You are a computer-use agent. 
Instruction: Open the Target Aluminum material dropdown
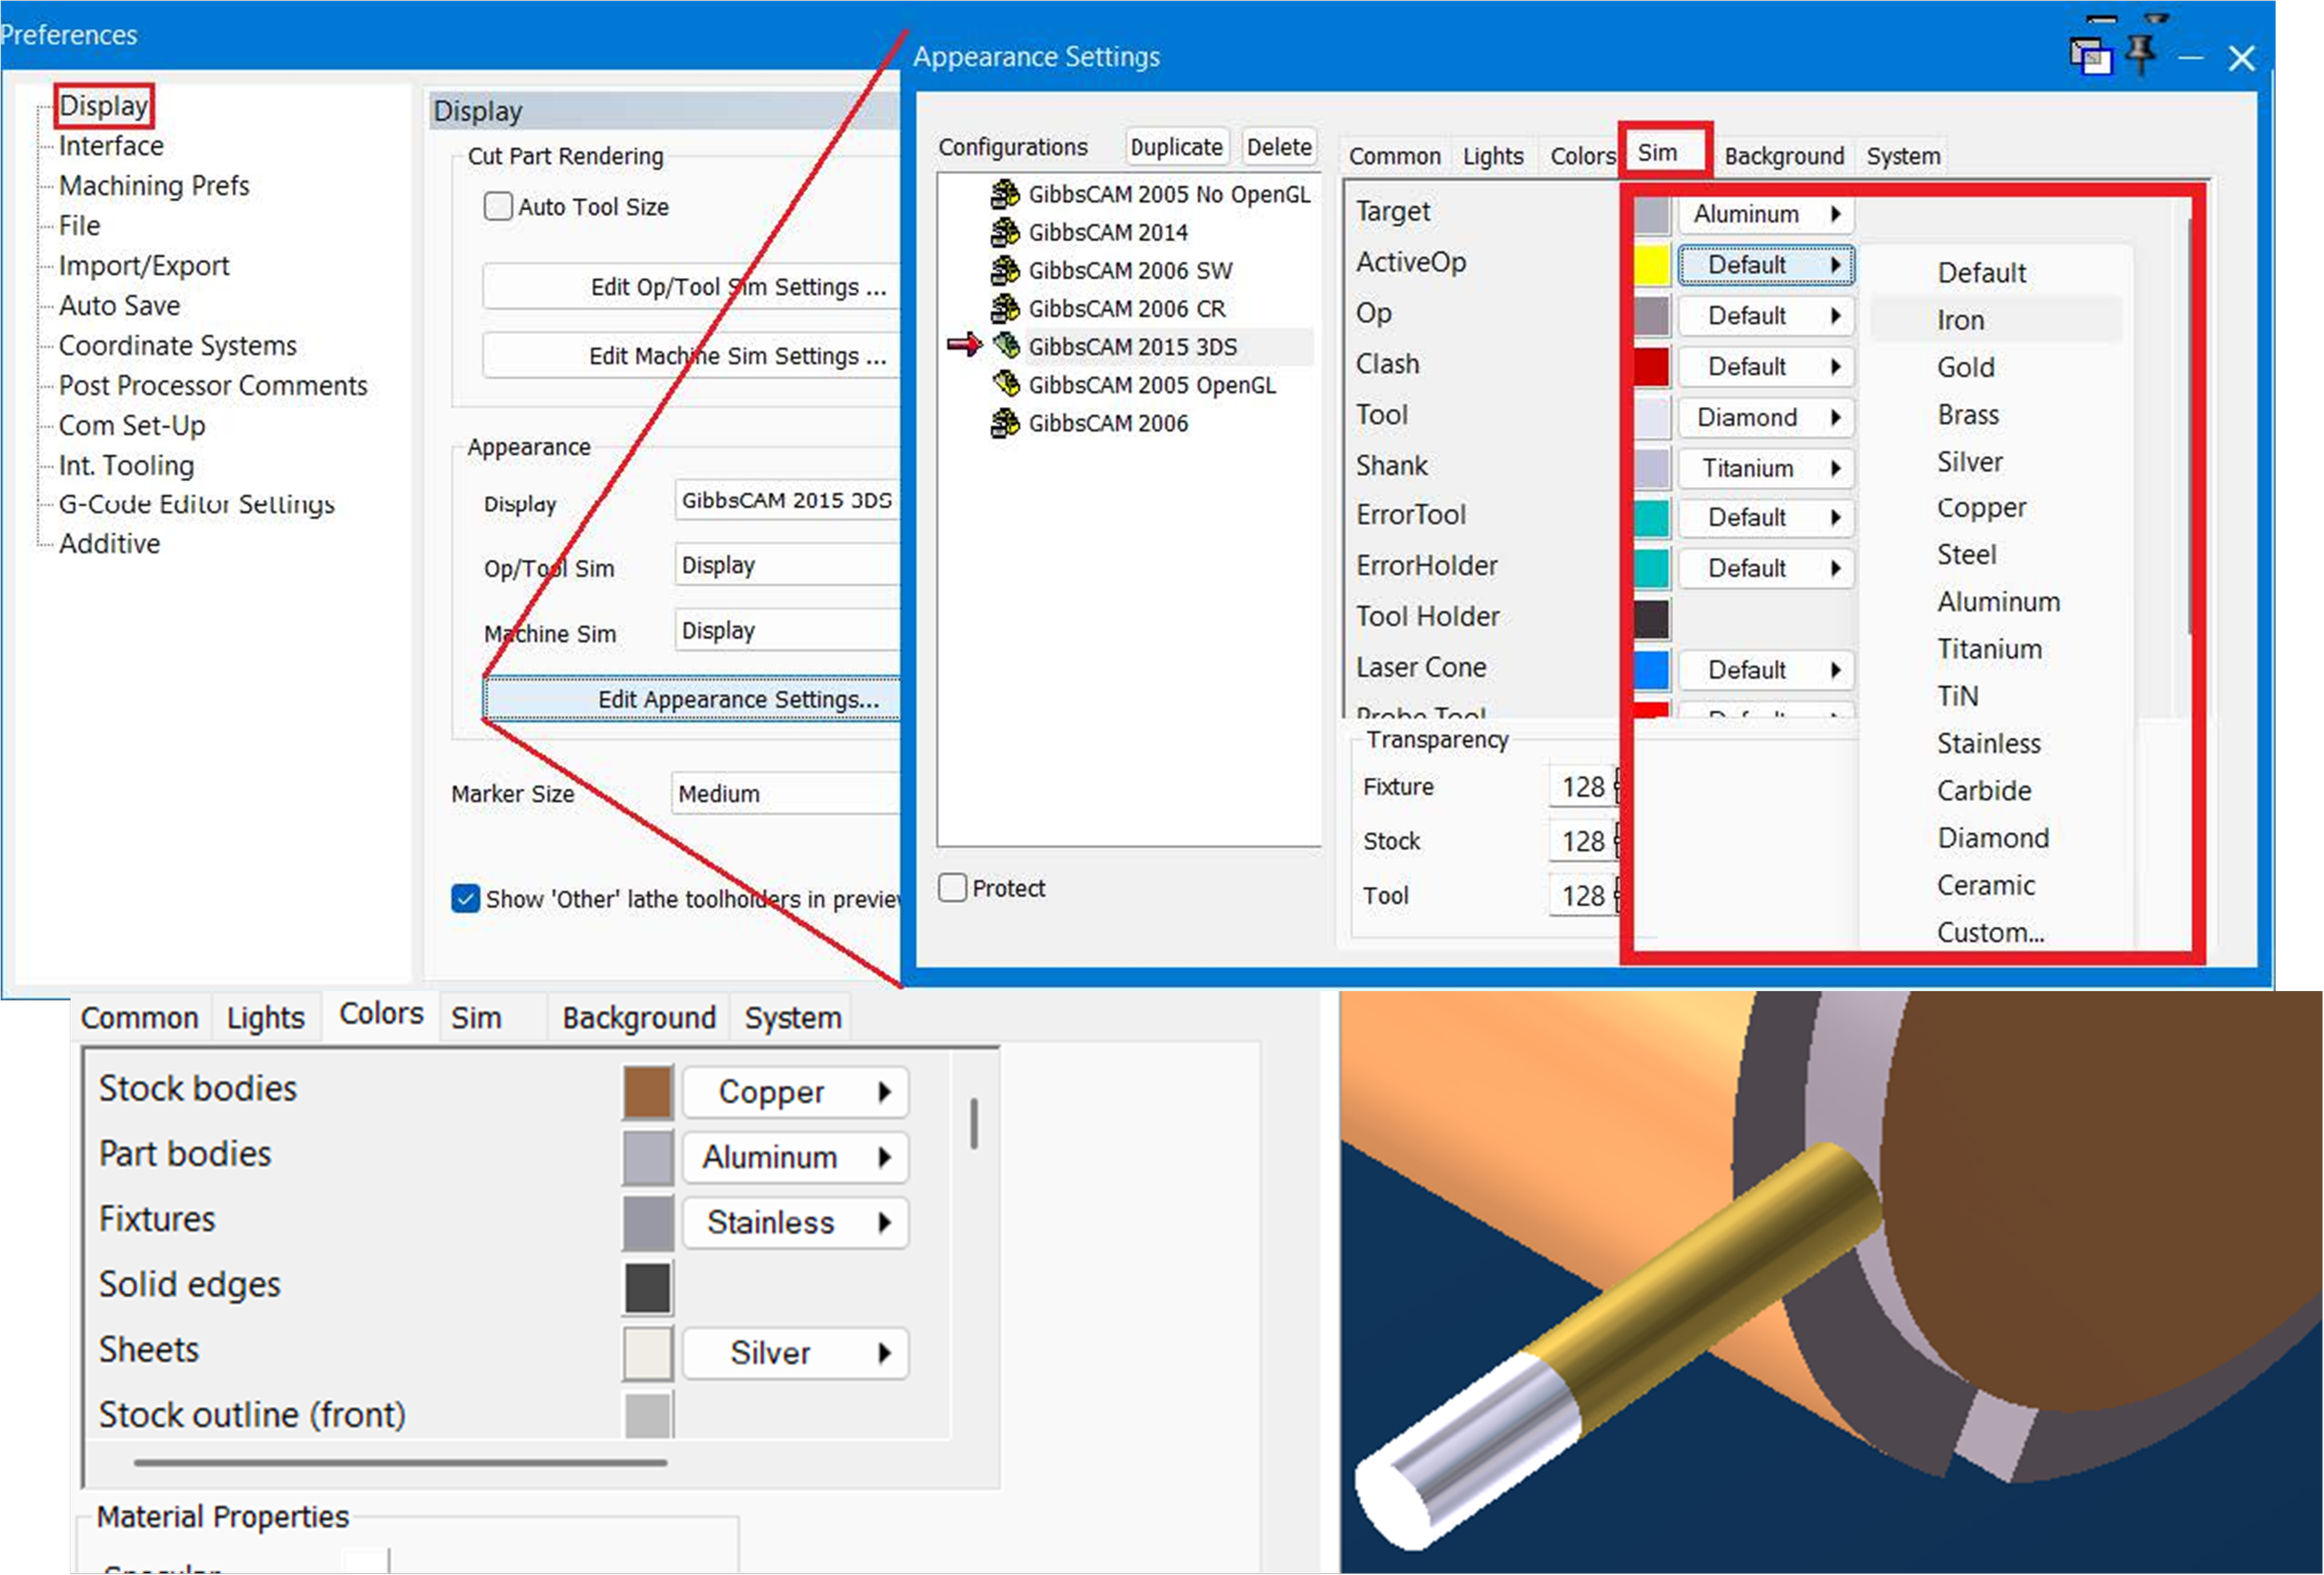click(1765, 214)
